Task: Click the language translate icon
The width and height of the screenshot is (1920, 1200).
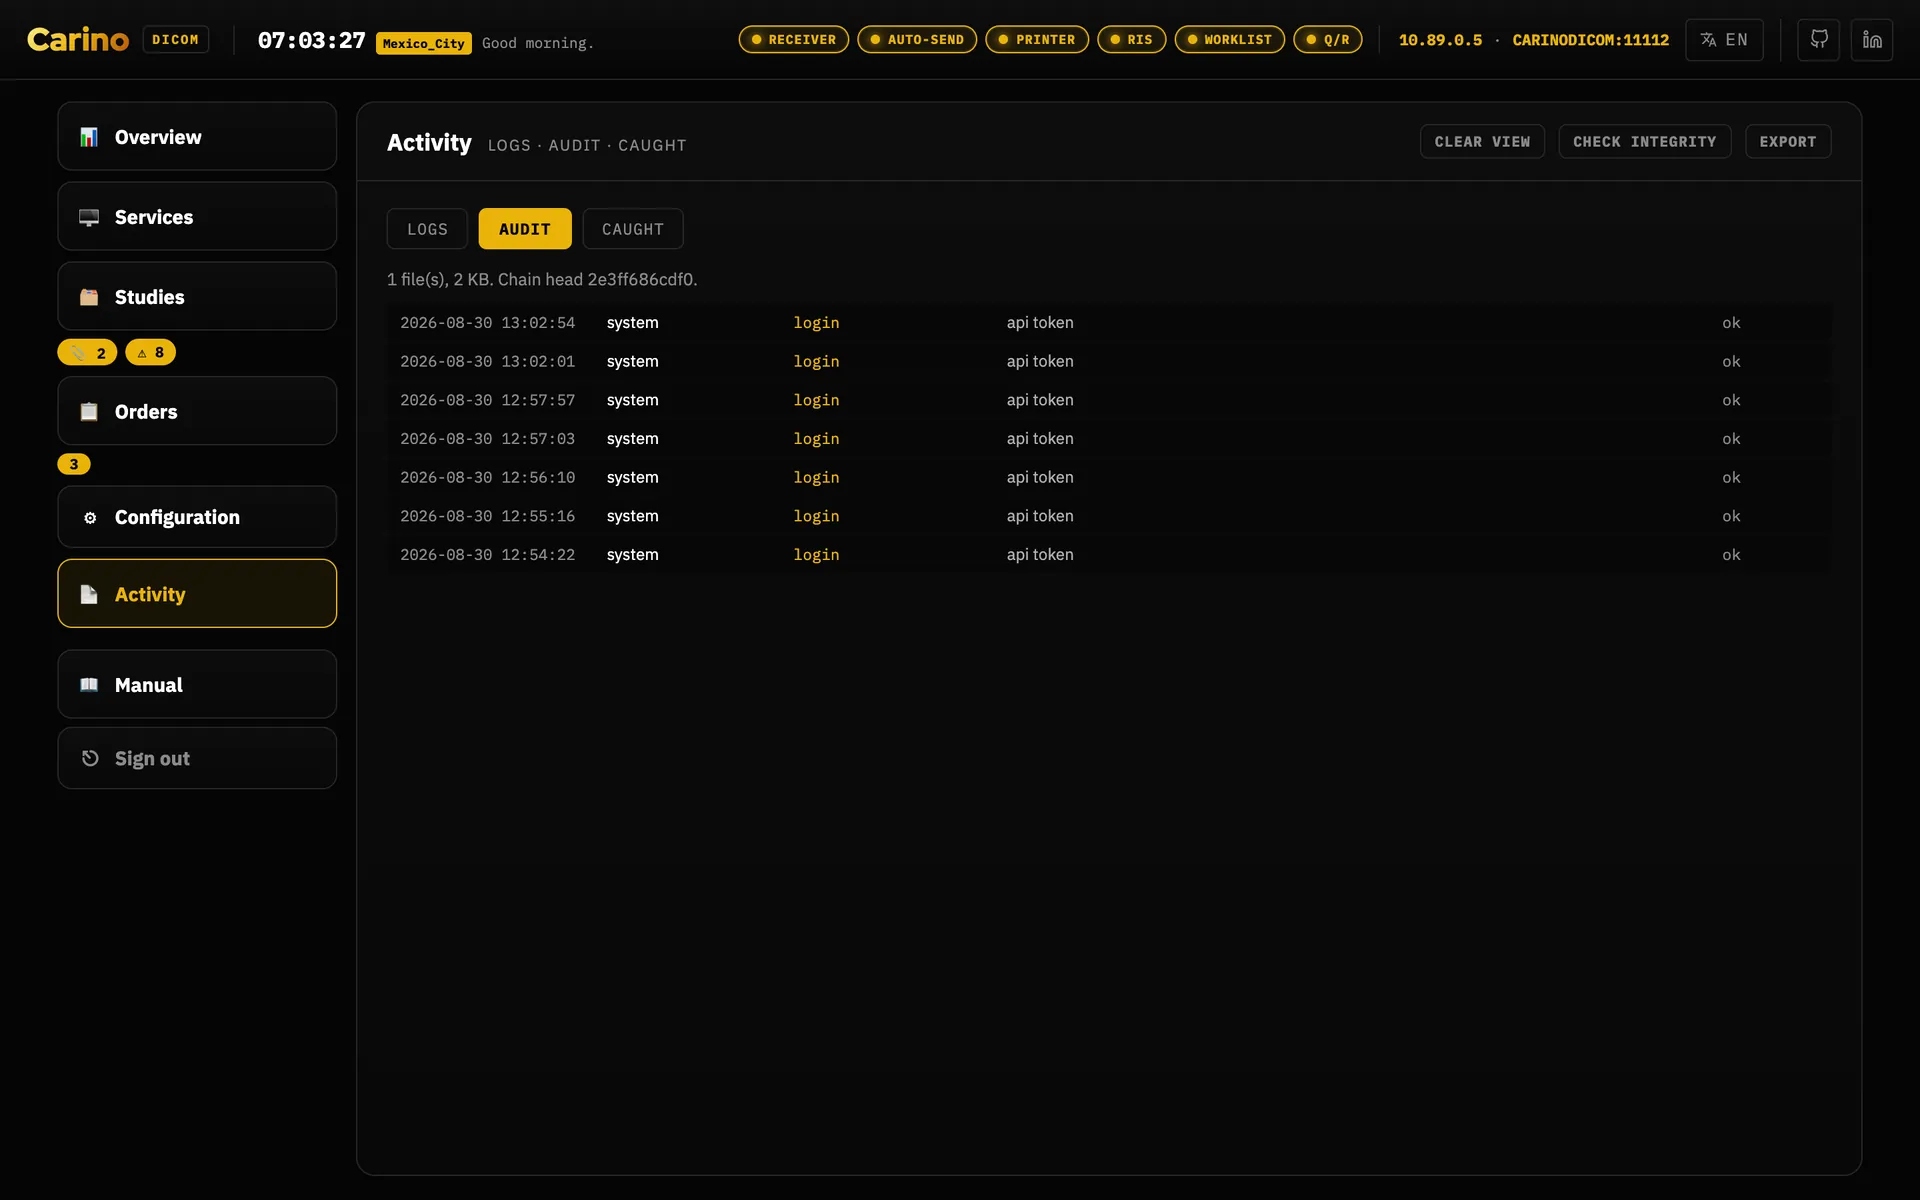Action: [x=1708, y=40]
